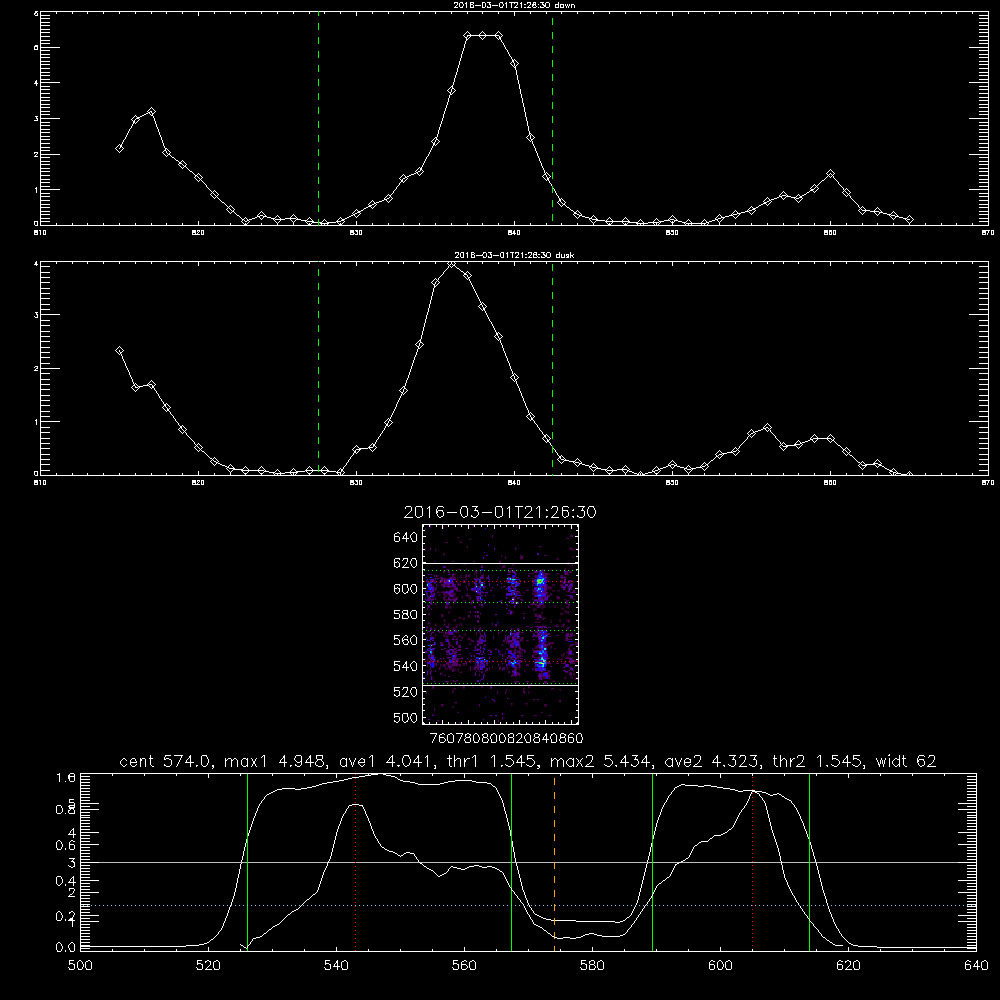Click the green vertical line near 589 in the bottom plot
The width and height of the screenshot is (1000, 1000).
click(x=652, y=861)
